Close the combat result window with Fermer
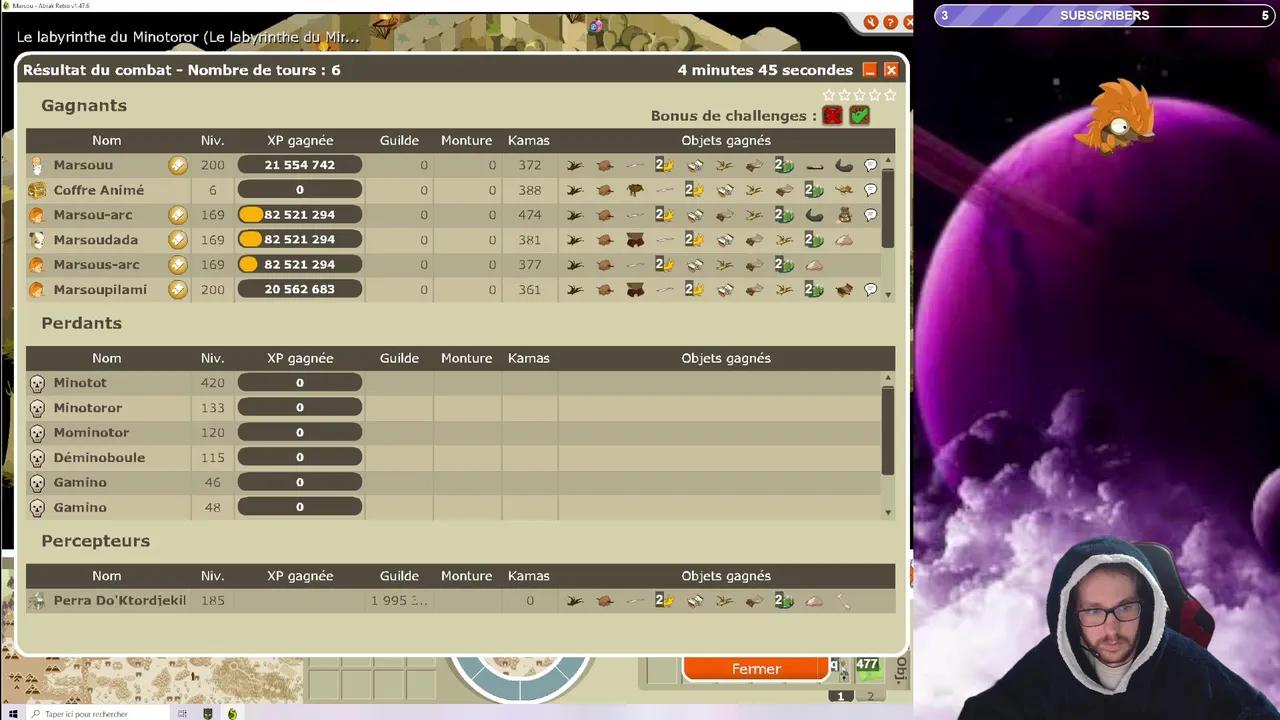 pyautogui.click(x=756, y=669)
